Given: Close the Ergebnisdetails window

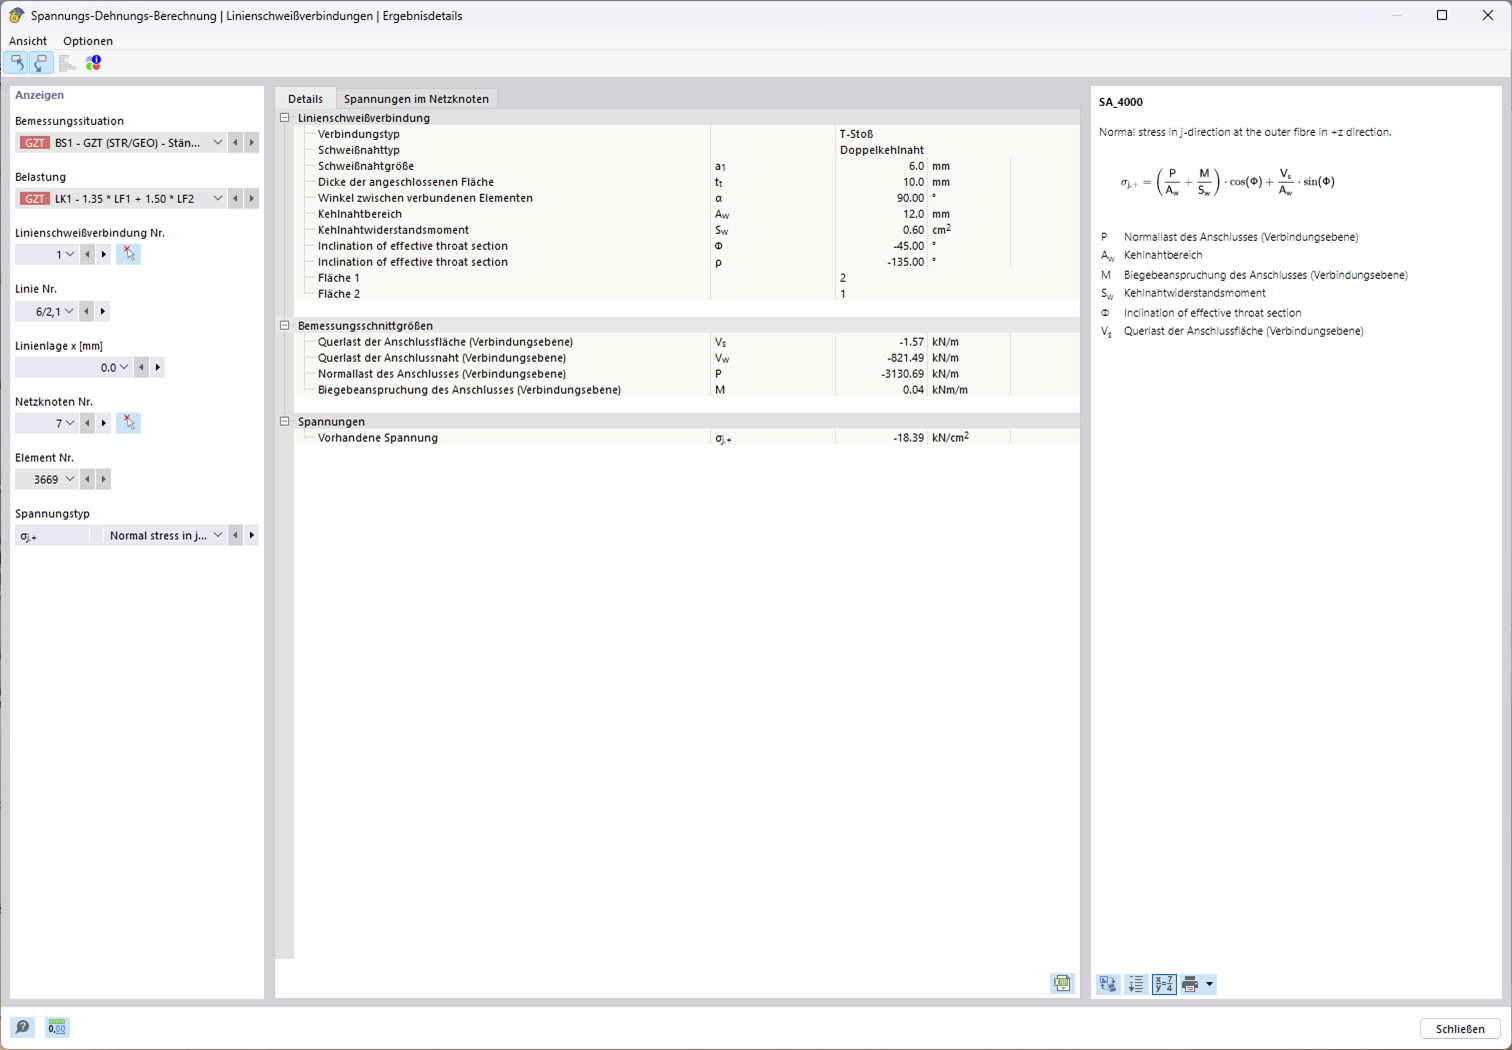Looking at the screenshot, I should 1488,15.
